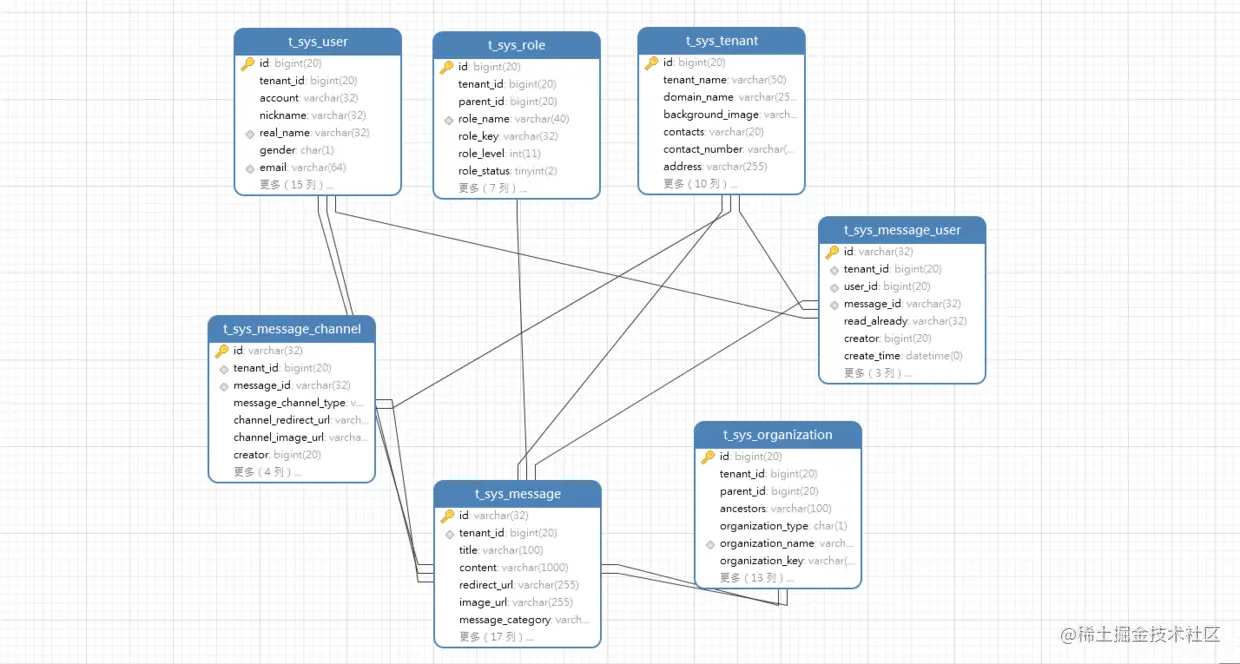This screenshot has width=1240, height=664.
Task: Click the primary key icon in t_sys_message_channel
Action: [222, 351]
